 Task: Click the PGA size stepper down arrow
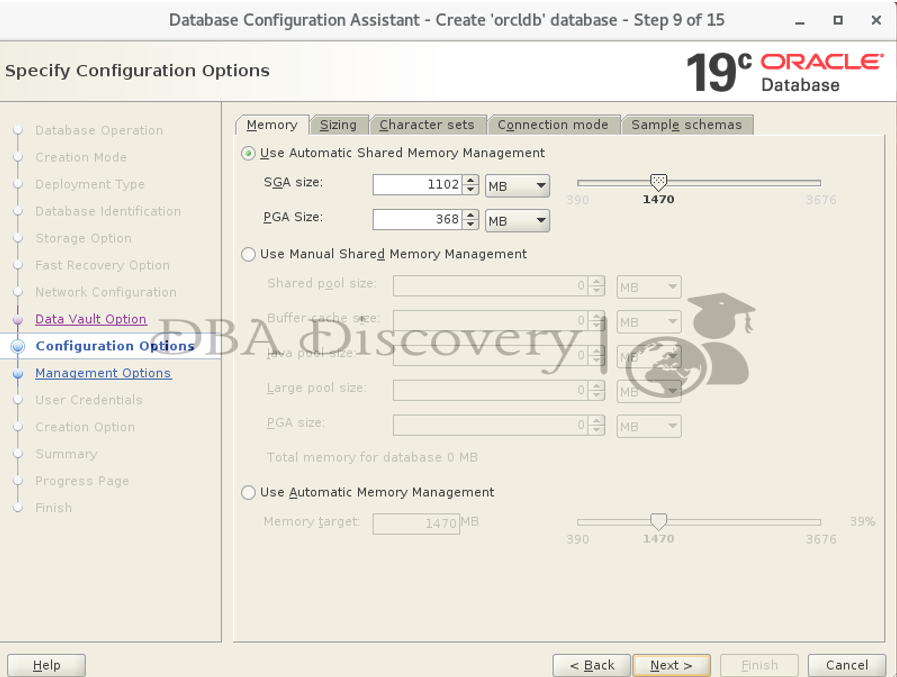471,225
